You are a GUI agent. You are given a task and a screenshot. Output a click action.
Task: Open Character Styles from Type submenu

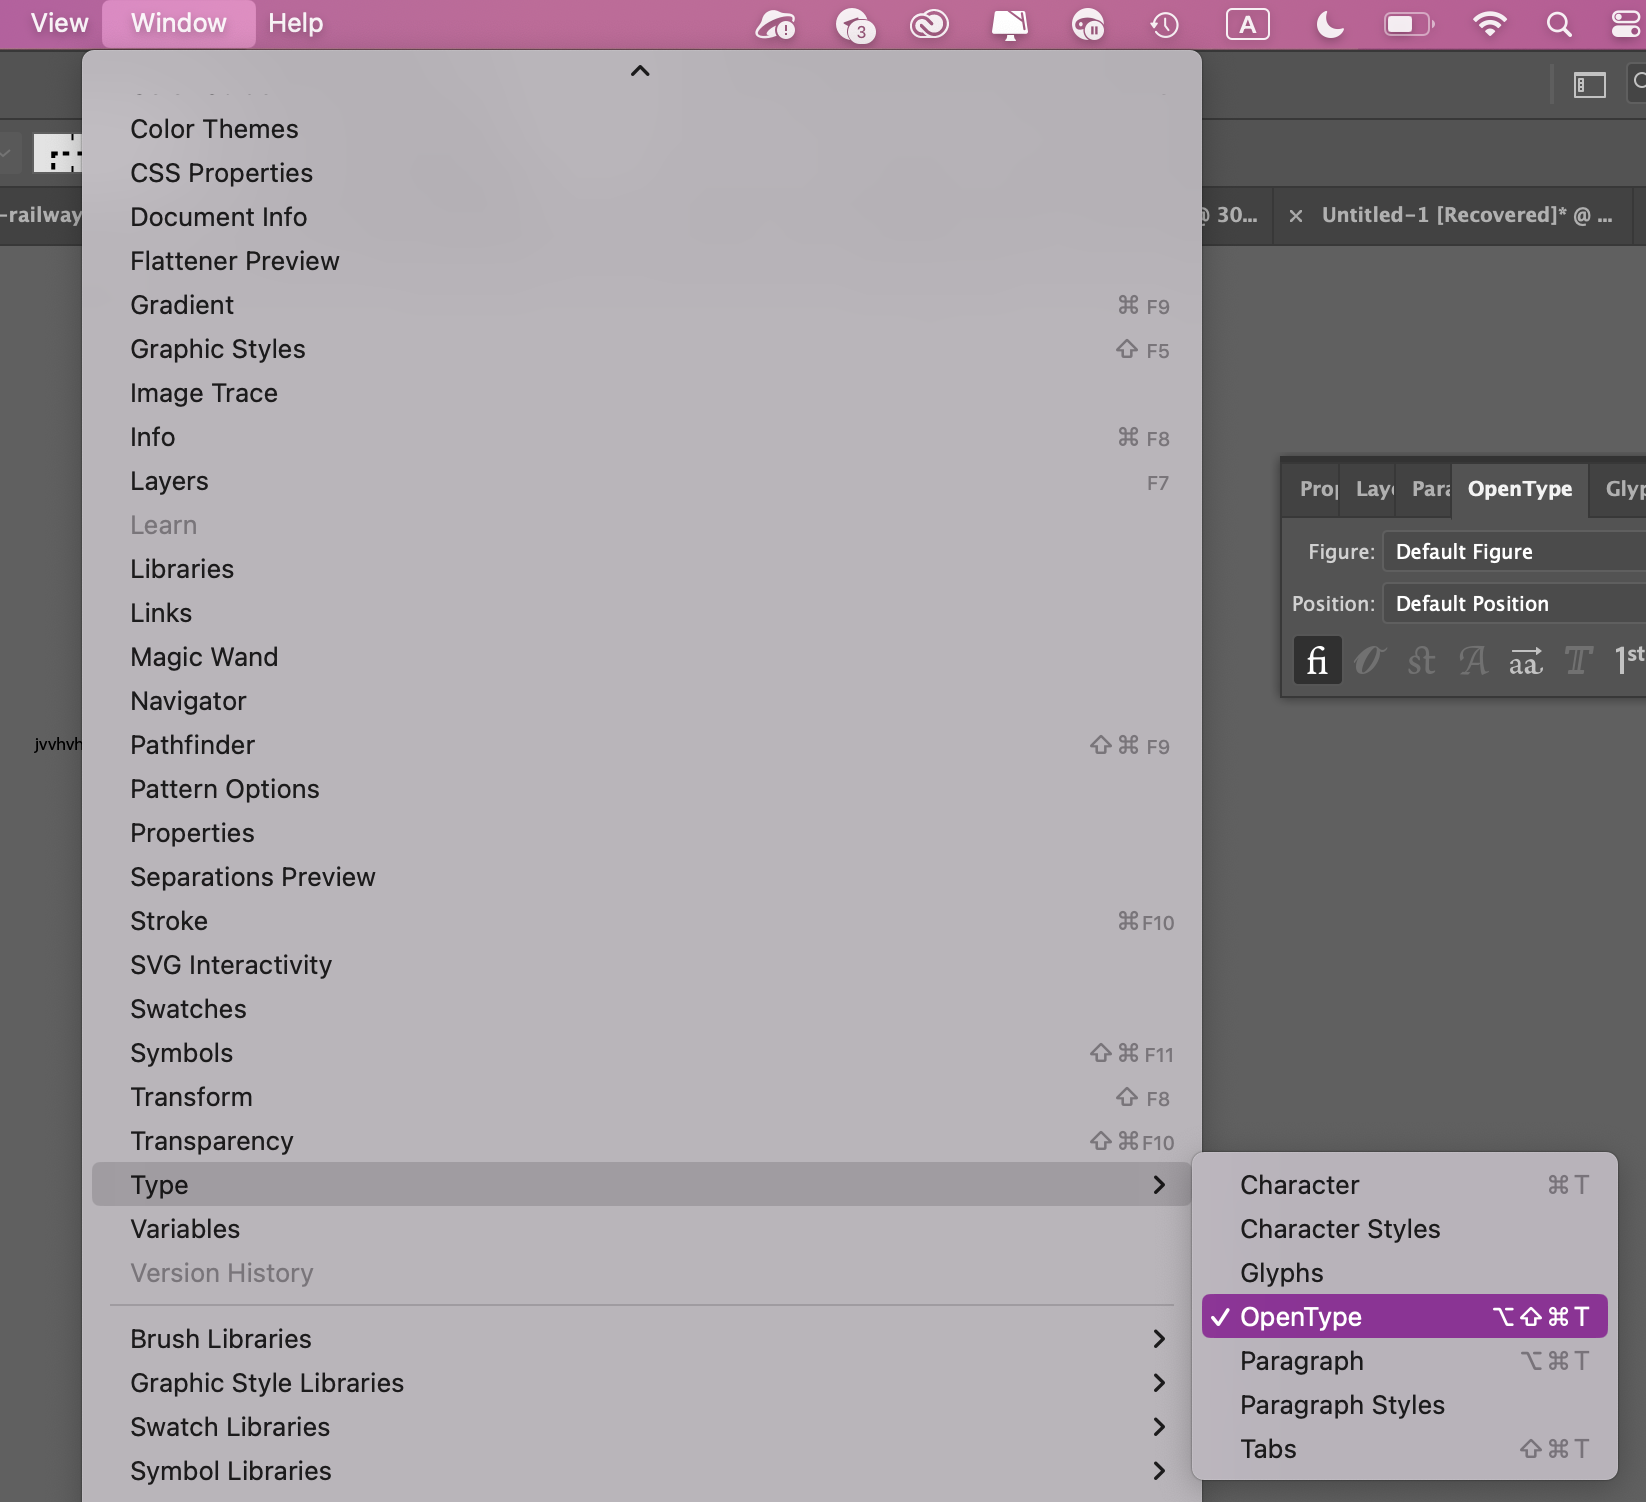pyautogui.click(x=1340, y=1229)
